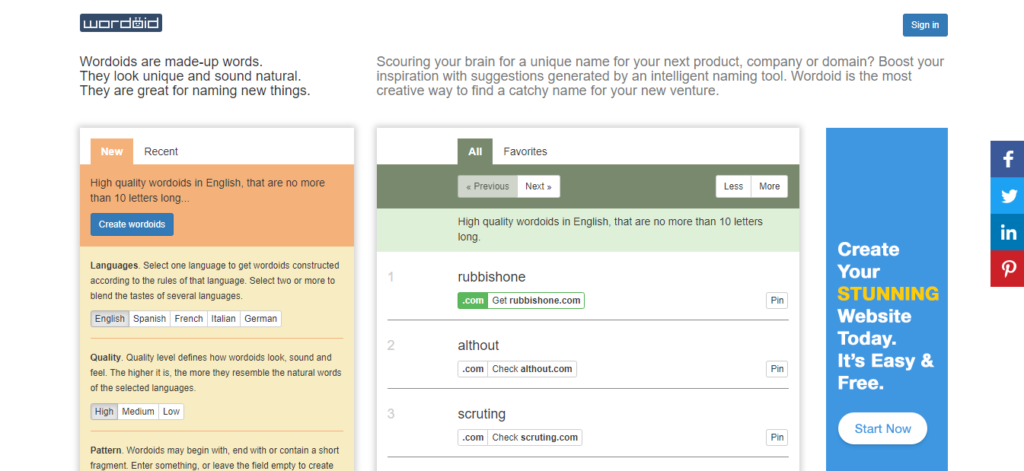Go to Next page of wordoids
The image size is (1024, 471).
[x=538, y=186]
